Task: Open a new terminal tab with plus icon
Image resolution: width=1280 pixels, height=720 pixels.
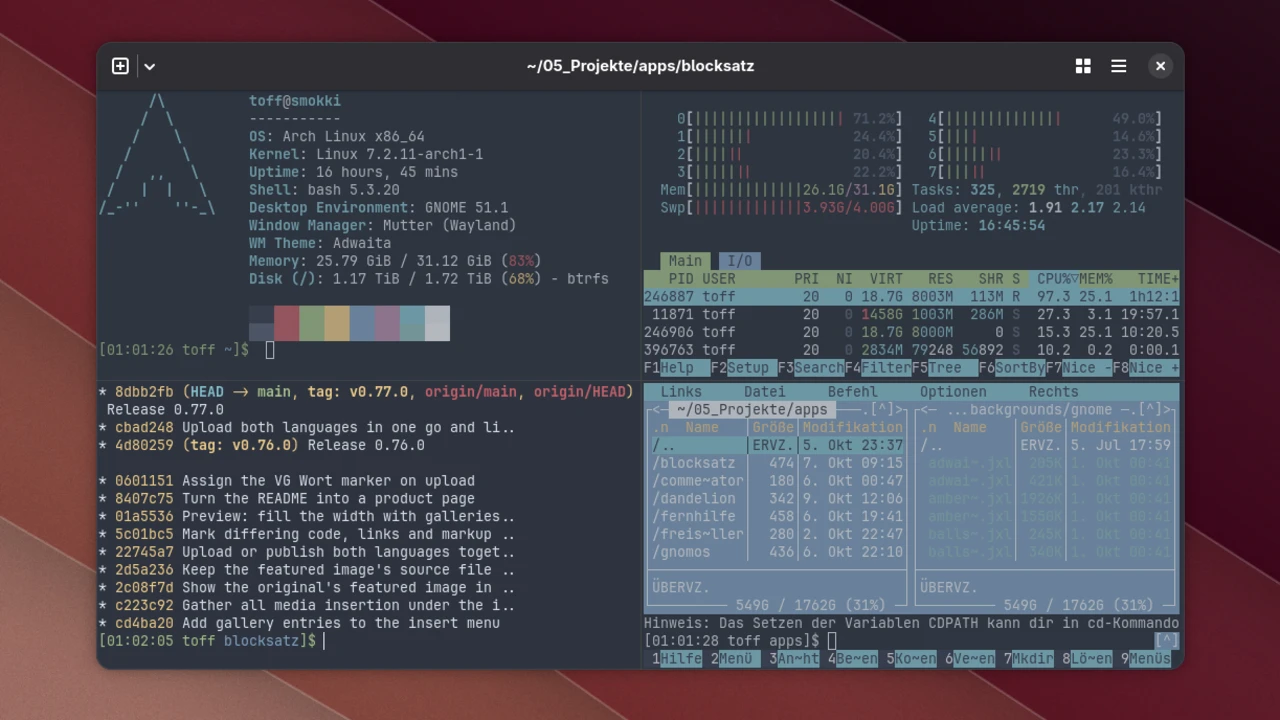Action: tap(120, 66)
